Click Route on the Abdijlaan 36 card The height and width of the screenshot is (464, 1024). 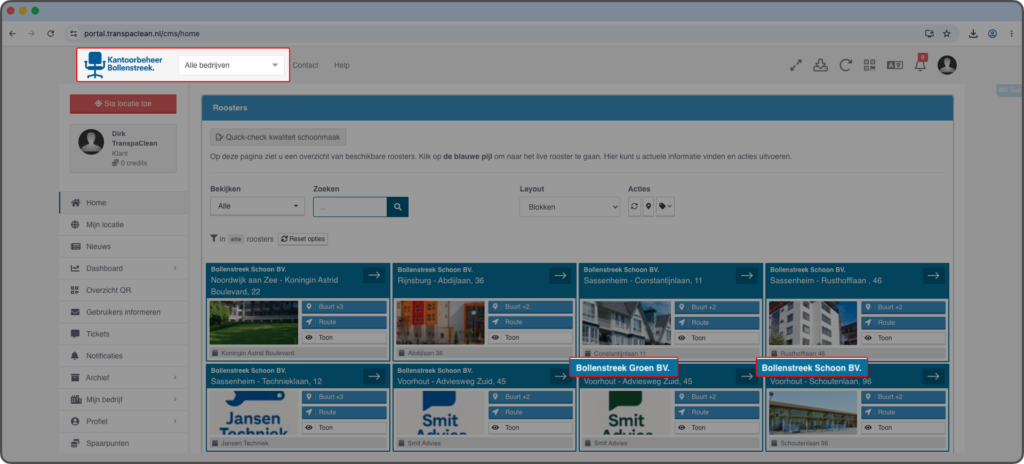[x=530, y=322]
